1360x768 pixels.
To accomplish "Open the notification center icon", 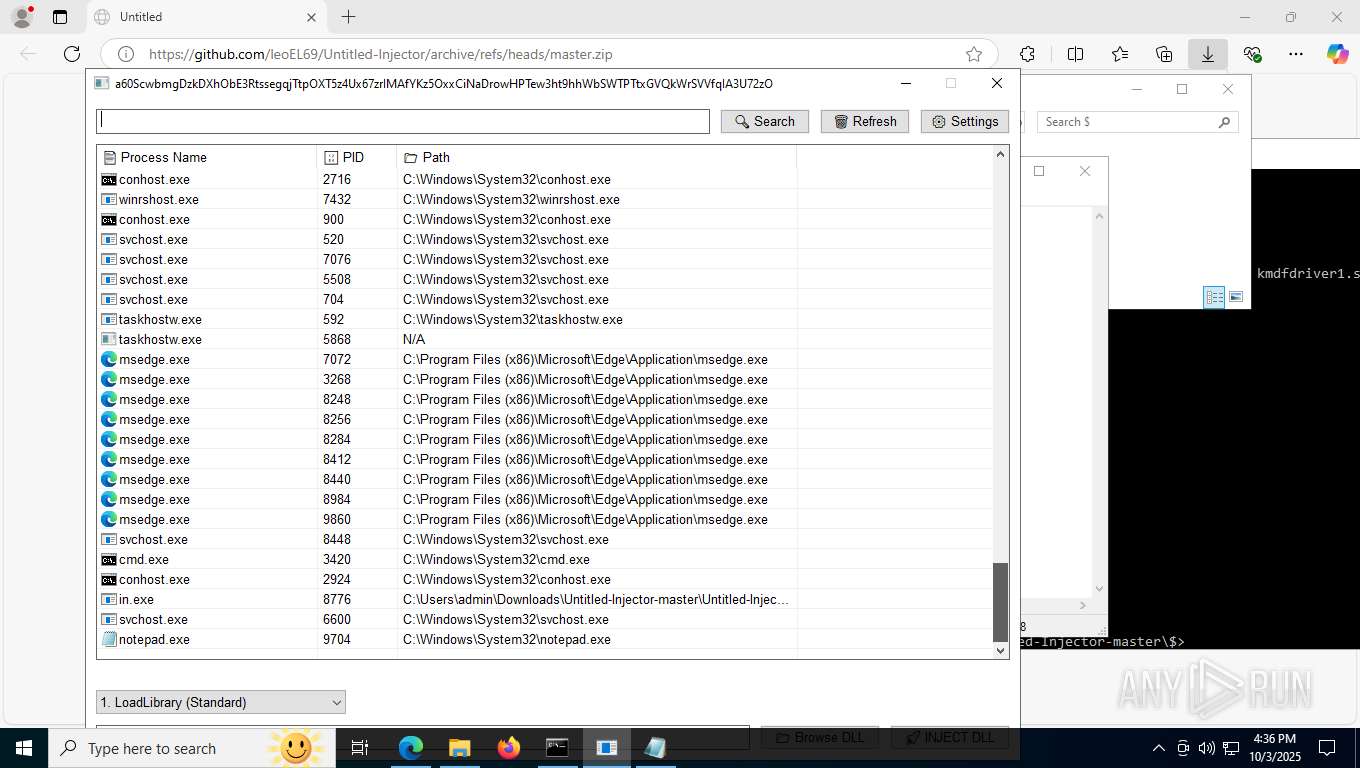I will click(x=1327, y=748).
